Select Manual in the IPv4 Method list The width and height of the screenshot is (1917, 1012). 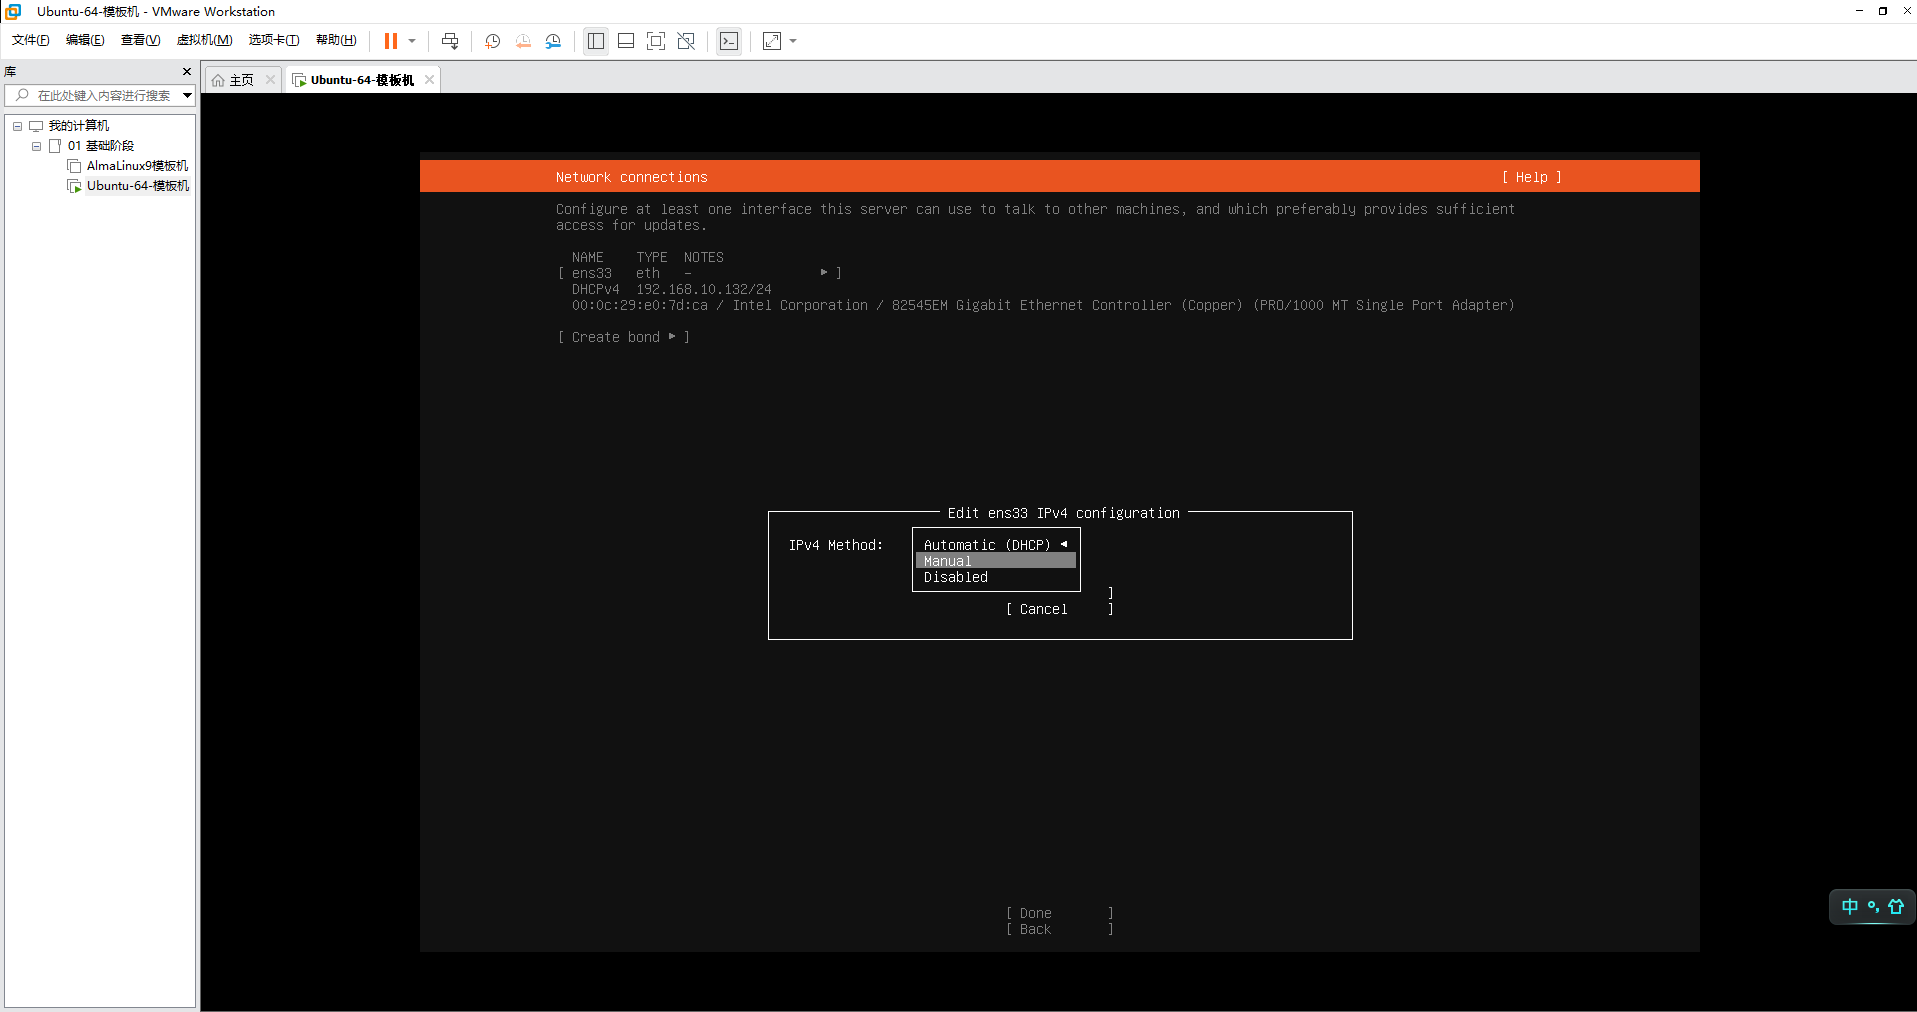[x=948, y=561]
